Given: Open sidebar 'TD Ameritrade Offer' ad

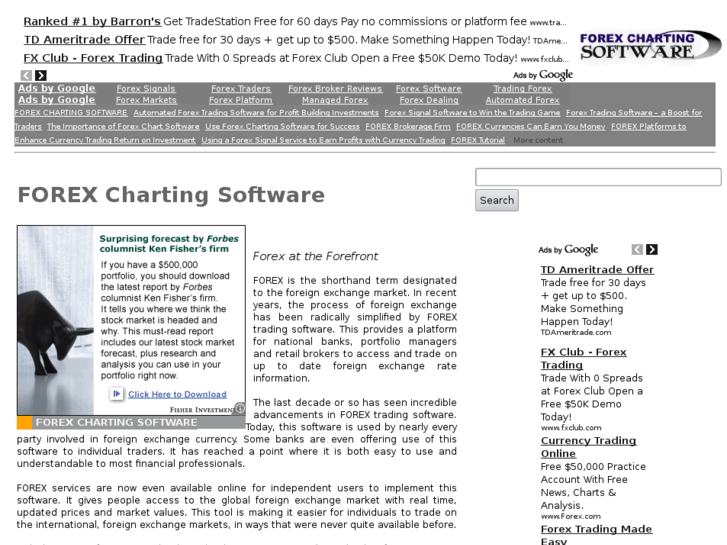Looking at the screenshot, I should (597, 269).
